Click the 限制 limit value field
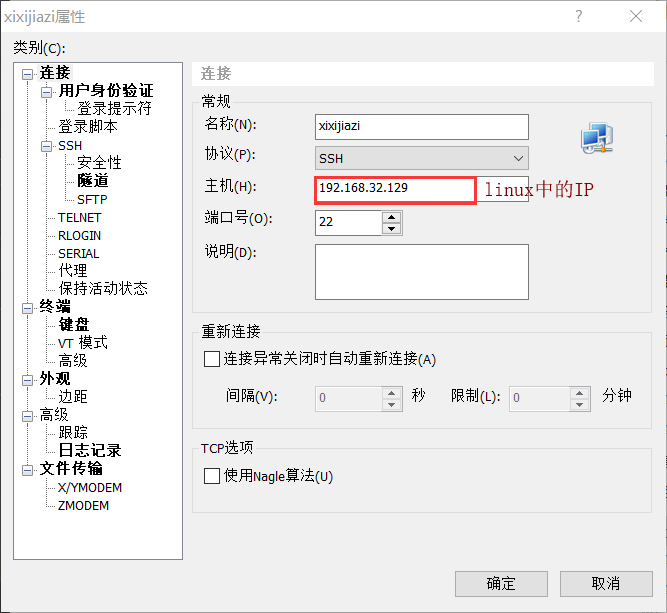The image size is (667, 613). (540, 399)
